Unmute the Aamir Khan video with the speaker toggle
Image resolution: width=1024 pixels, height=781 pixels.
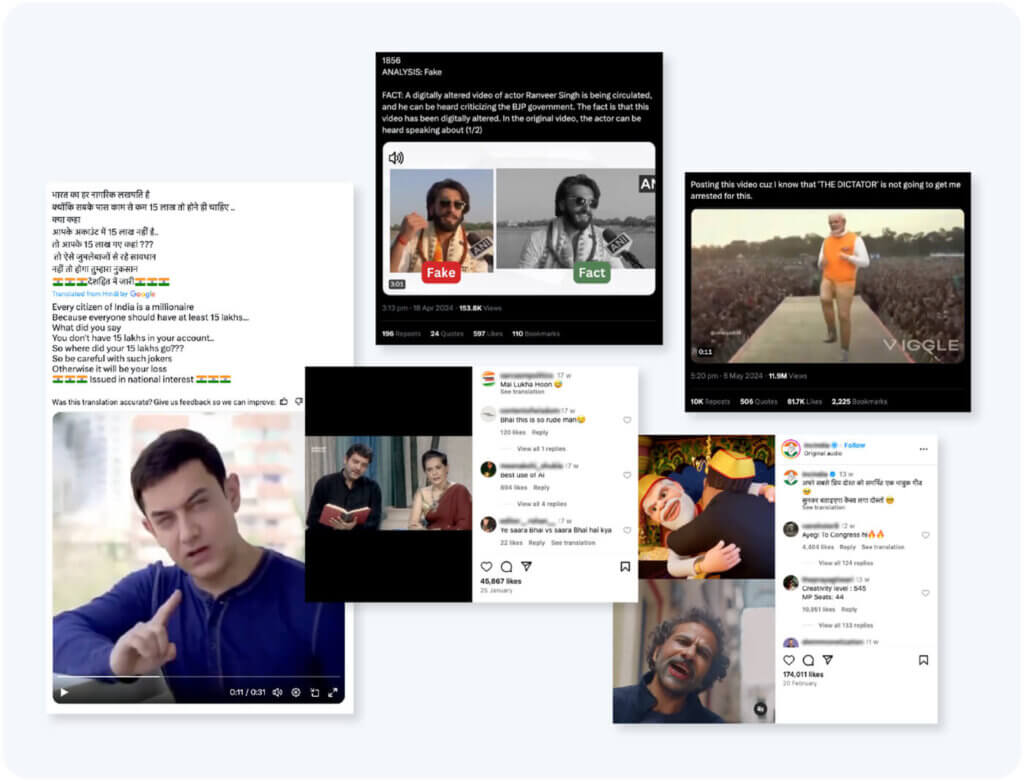click(x=276, y=692)
